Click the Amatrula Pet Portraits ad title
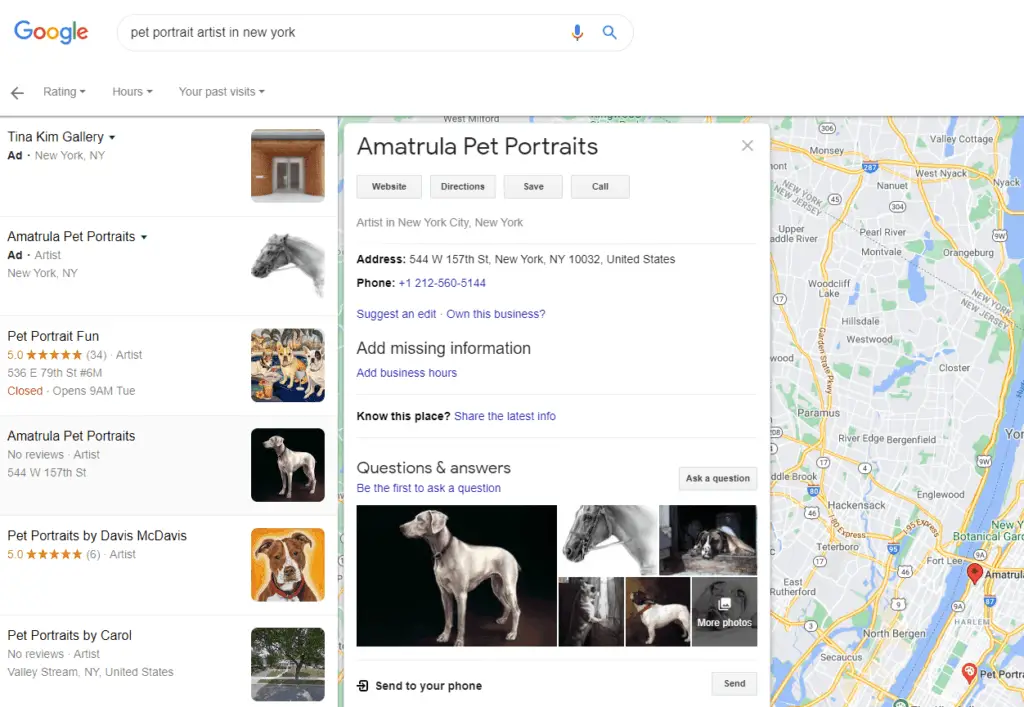 point(71,237)
